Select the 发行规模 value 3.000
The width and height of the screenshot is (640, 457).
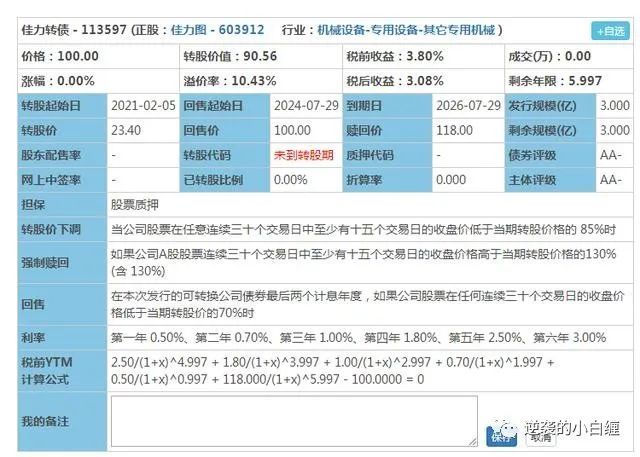[615, 106]
